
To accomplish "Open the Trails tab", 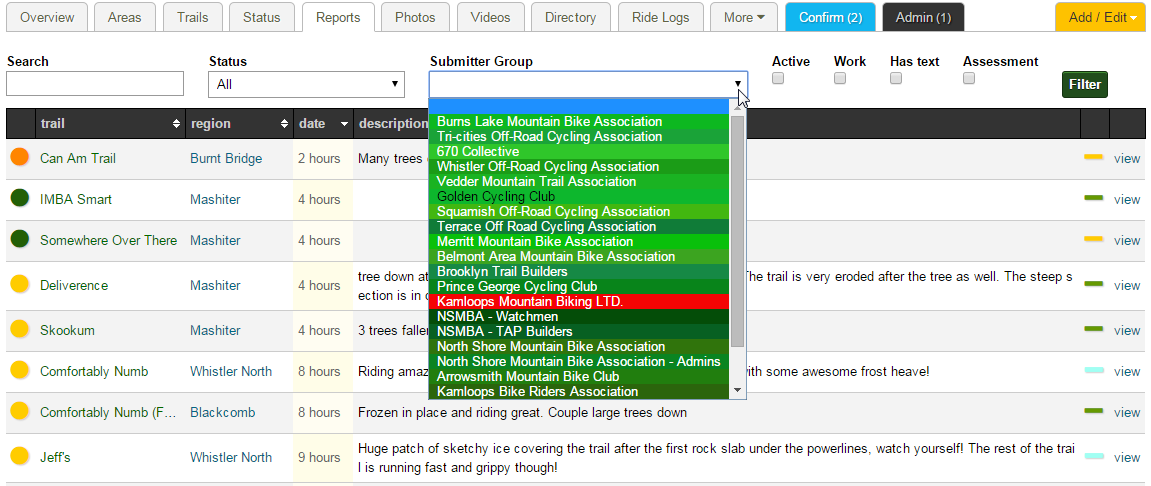I will (x=192, y=18).
